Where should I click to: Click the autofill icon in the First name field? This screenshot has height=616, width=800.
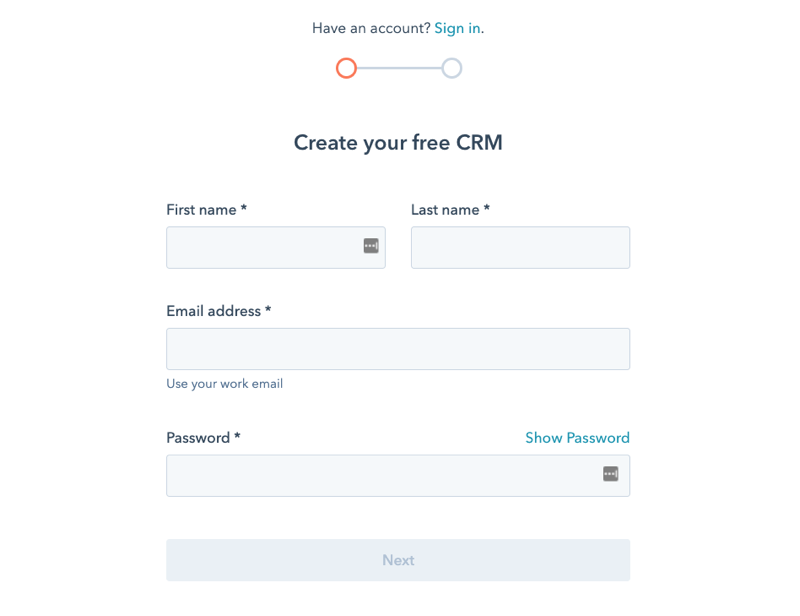(x=371, y=247)
